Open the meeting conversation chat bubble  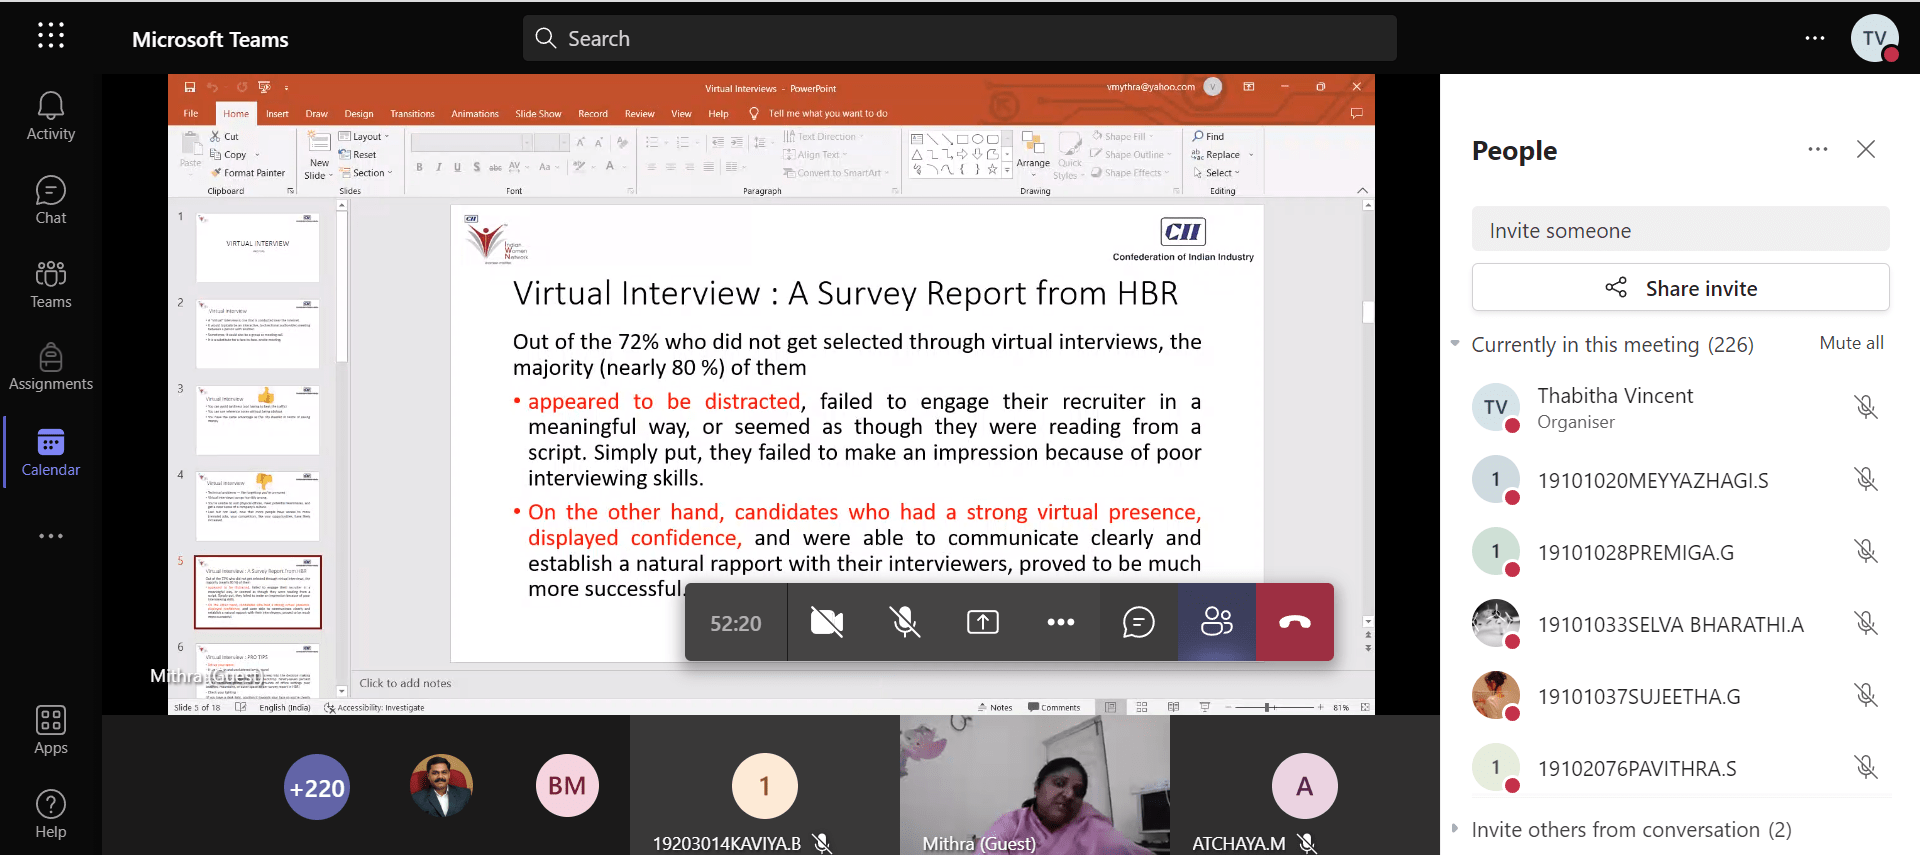coord(1138,622)
